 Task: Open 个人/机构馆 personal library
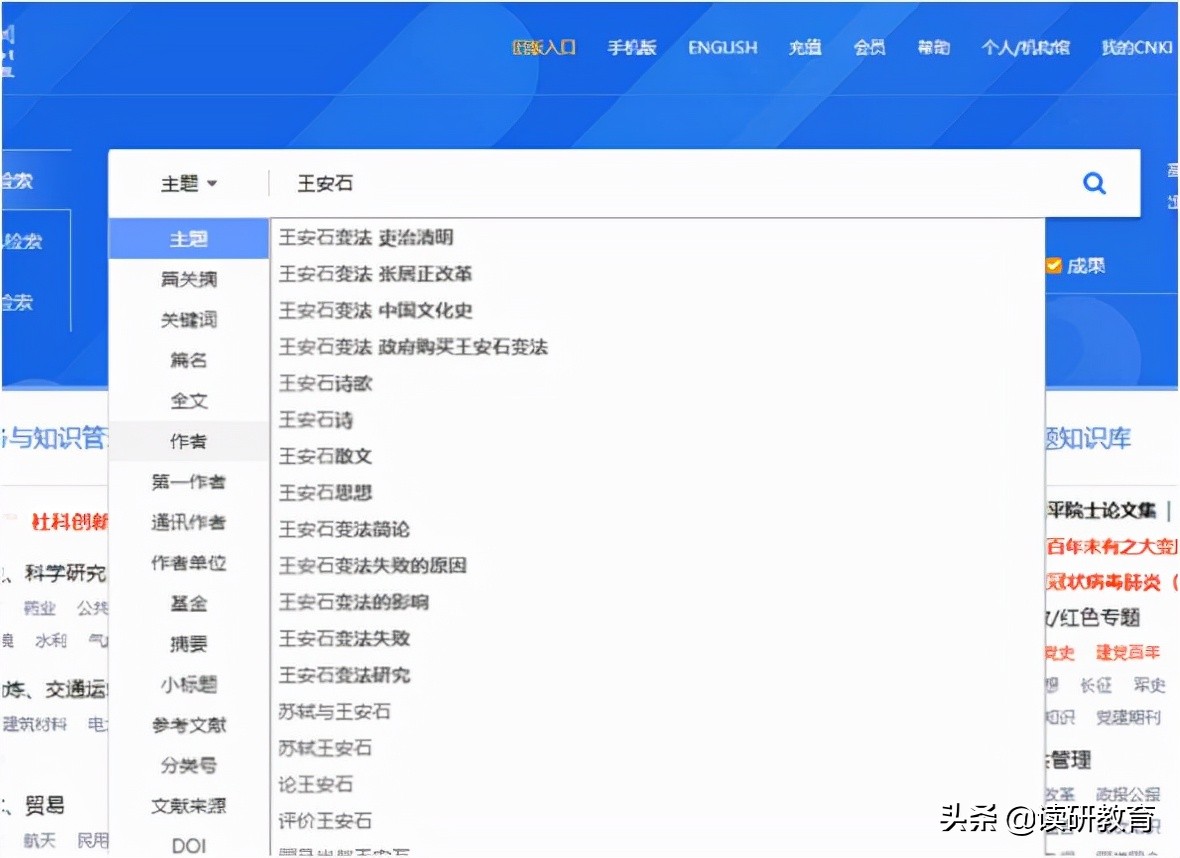1024,47
